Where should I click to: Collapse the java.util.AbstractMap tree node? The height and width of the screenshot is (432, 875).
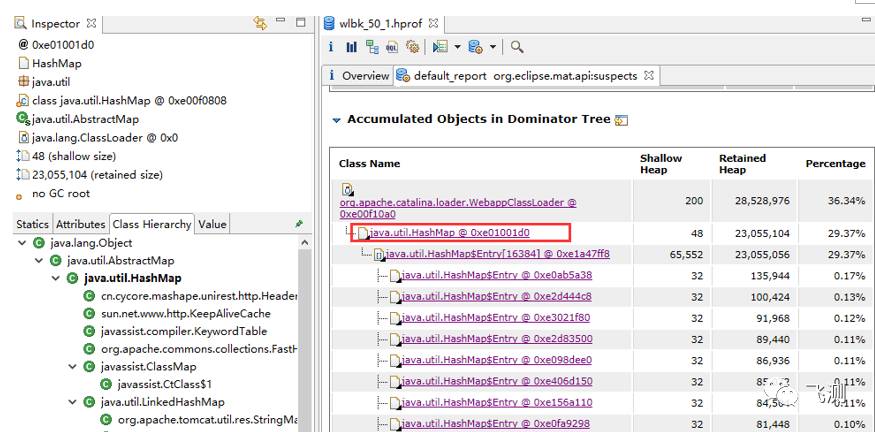[x=39, y=261]
